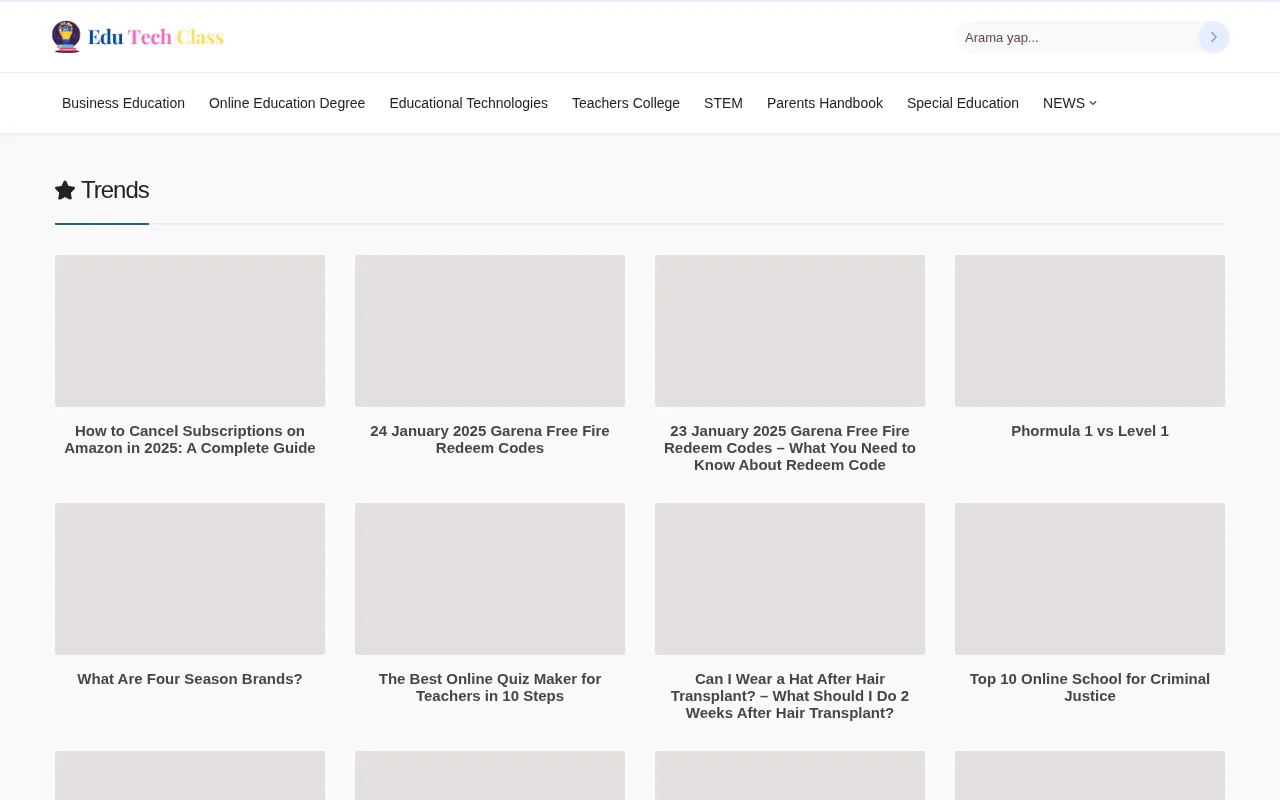Open Phormula 1 vs Level 1 article
Screen dimensions: 1280x800
tap(1089, 431)
